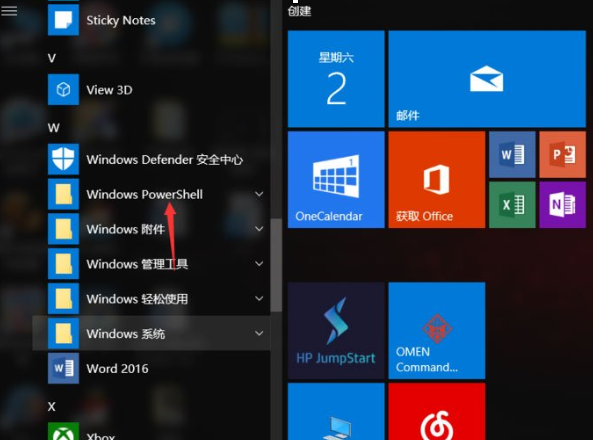The height and width of the screenshot is (440, 593).
Task: Launch the Excel small tile
Action: (x=512, y=205)
